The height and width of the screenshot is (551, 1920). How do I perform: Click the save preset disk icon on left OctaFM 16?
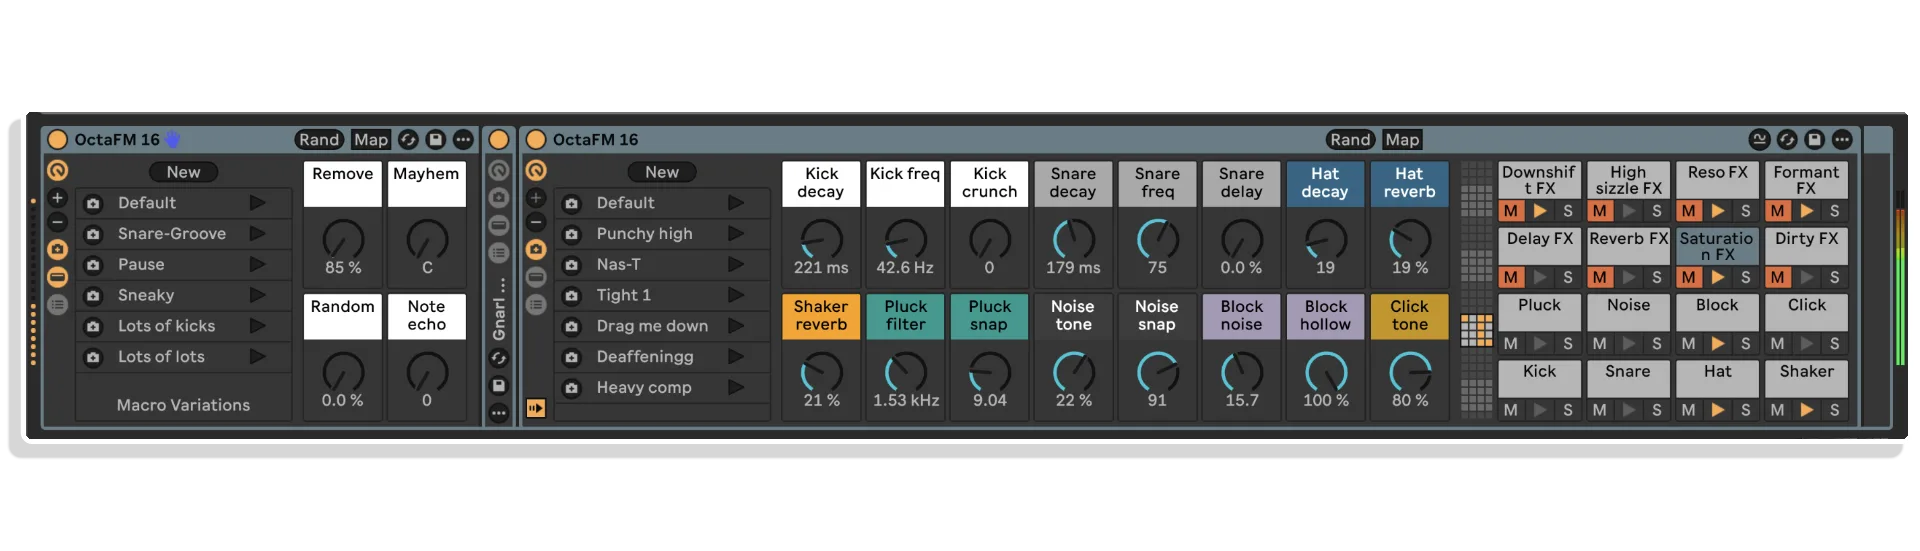coord(436,140)
